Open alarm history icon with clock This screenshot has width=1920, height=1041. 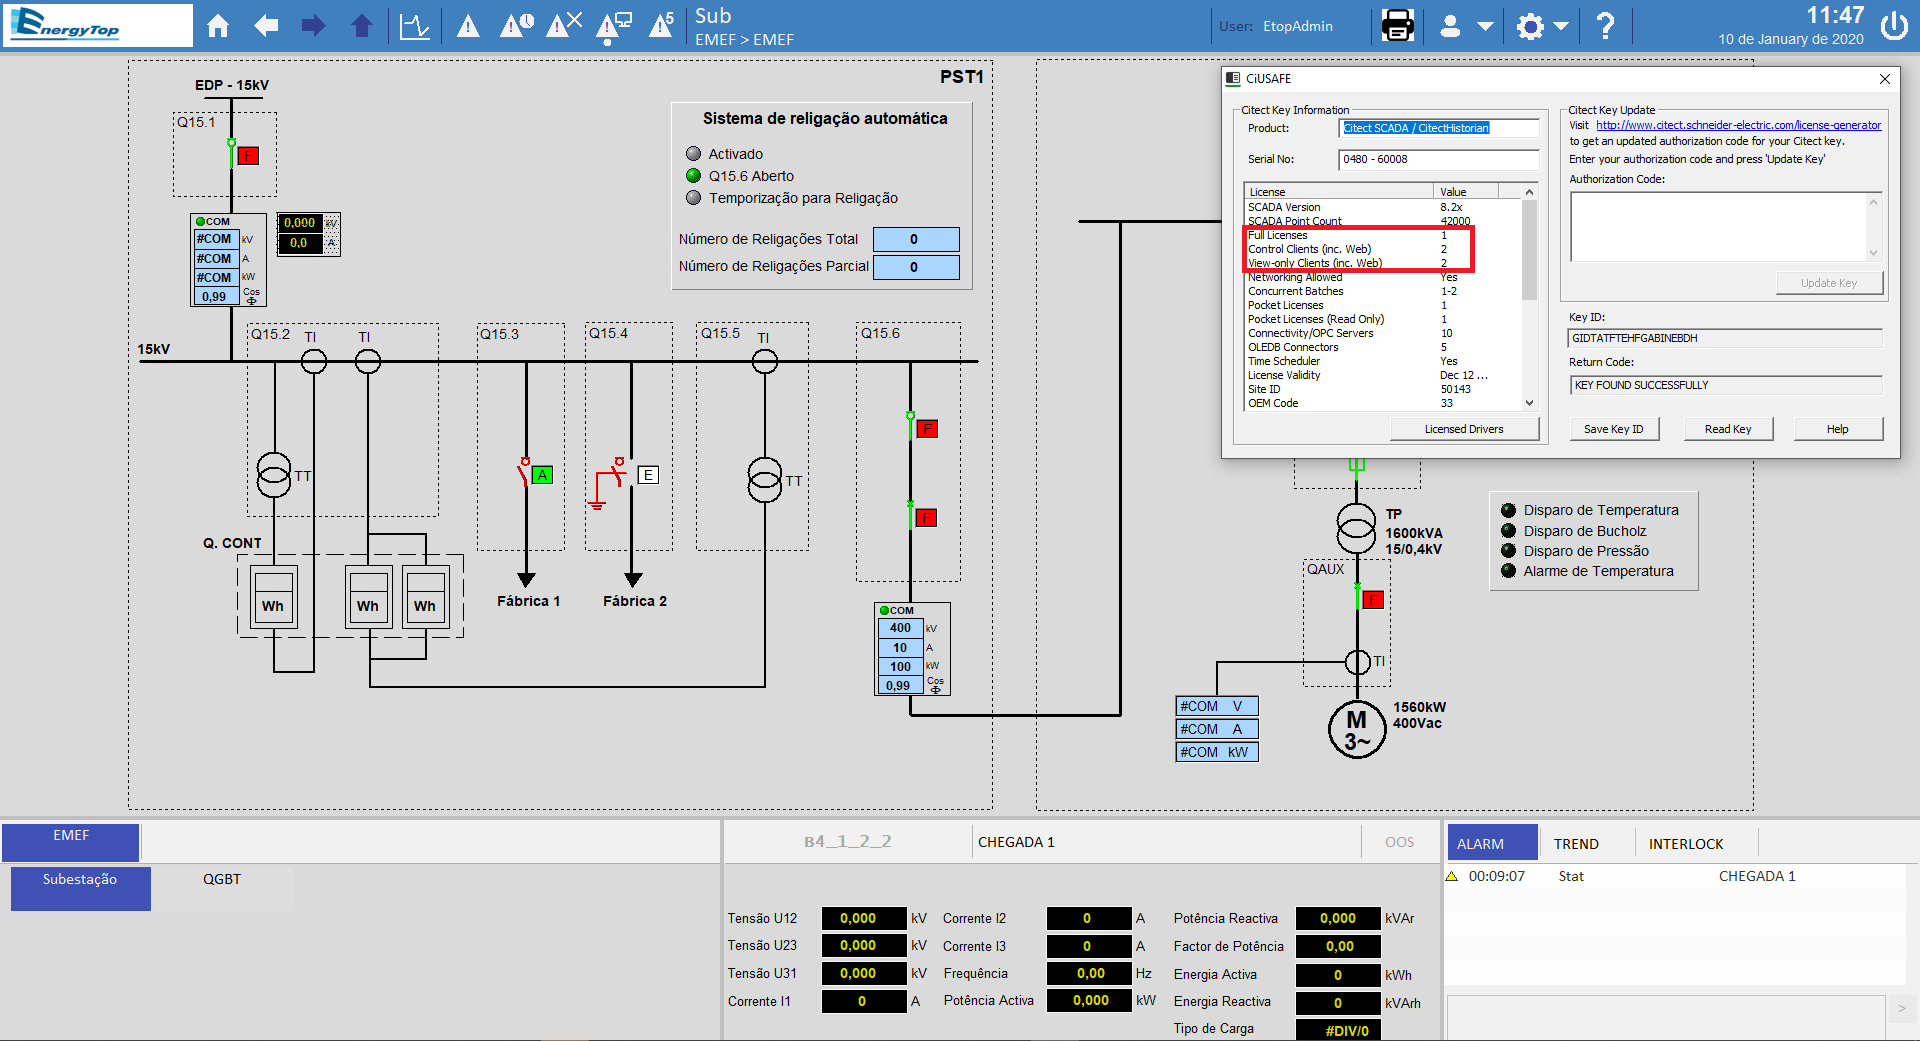point(516,26)
